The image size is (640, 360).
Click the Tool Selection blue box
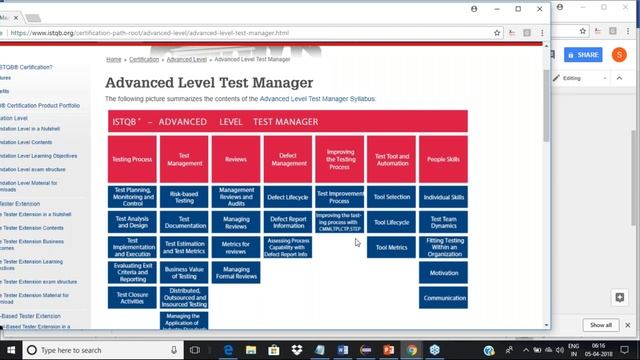[391, 197]
